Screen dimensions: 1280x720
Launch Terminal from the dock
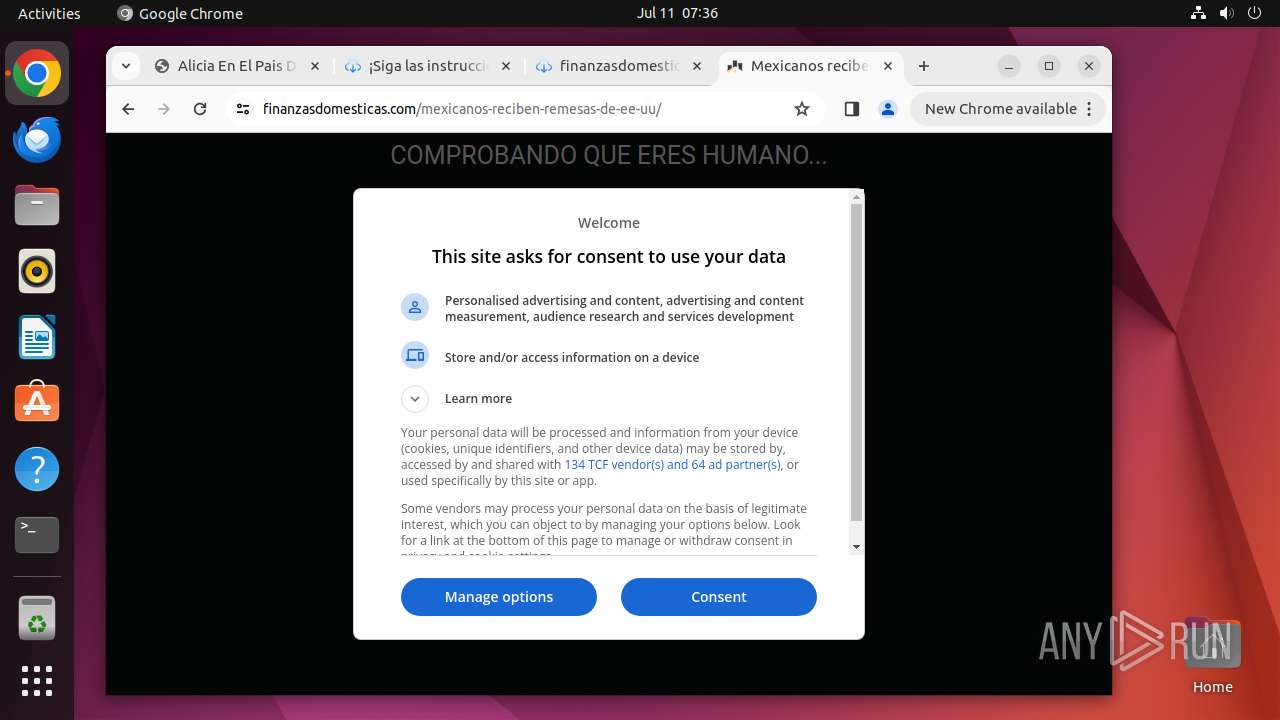click(37, 535)
